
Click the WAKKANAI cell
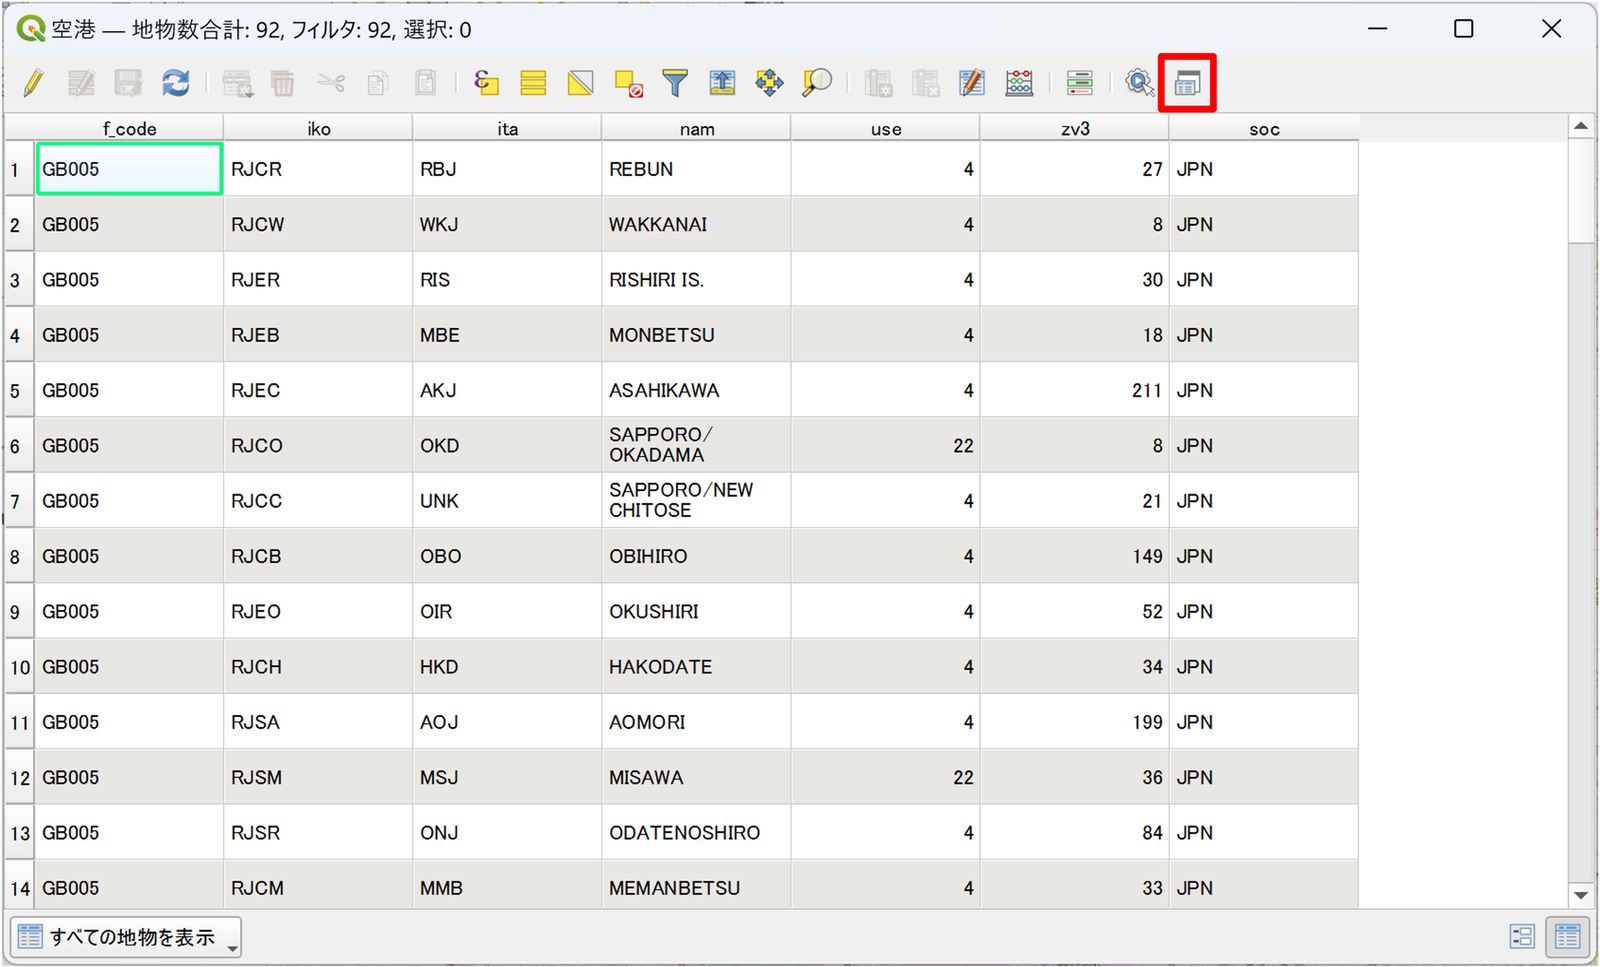click(696, 224)
